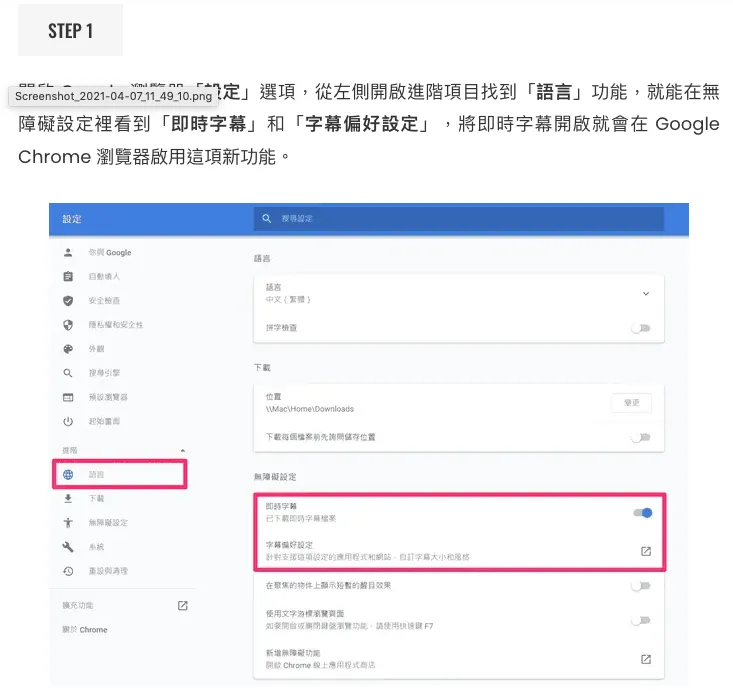Click the 新增無障礙功能 row label
The height and width of the screenshot is (694, 733).
[x=293, y=653]
